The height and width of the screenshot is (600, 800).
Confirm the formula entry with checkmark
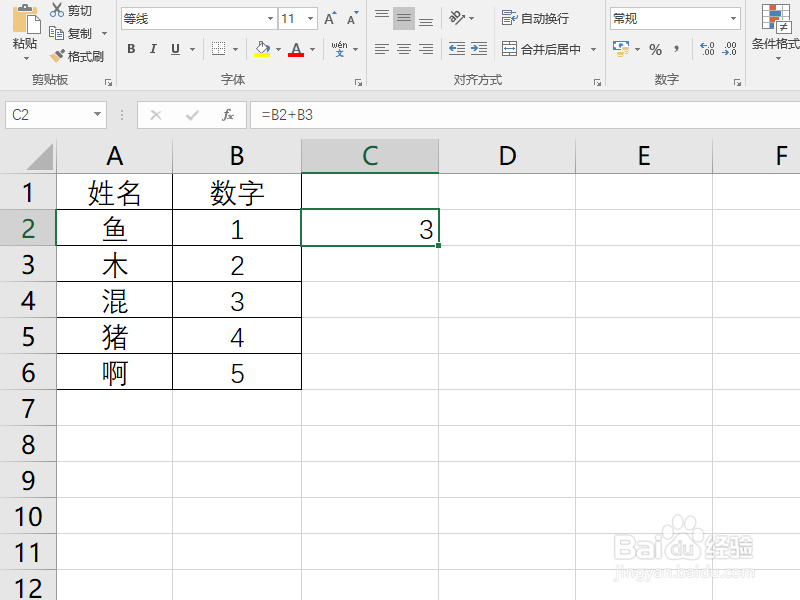[x=192, y=115]
